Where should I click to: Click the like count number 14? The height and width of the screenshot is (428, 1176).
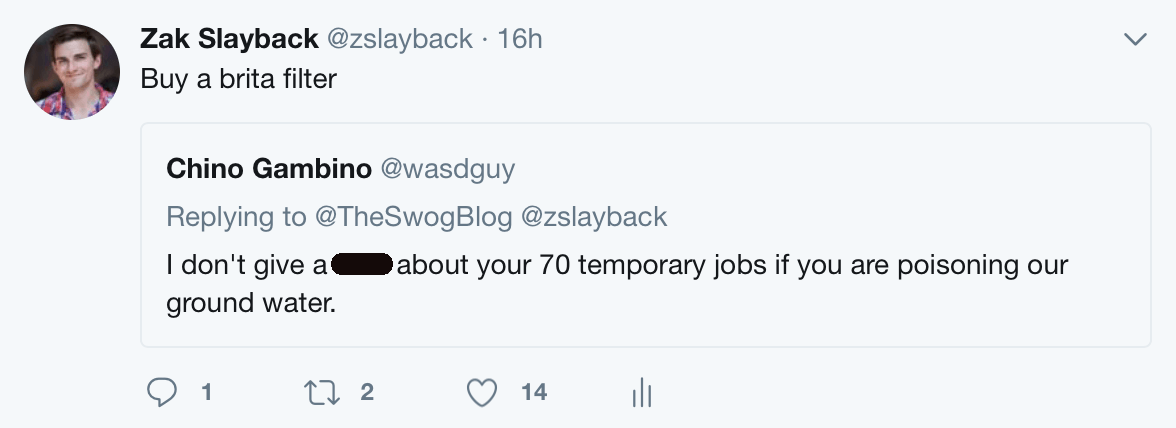click(x=534, y=393)
